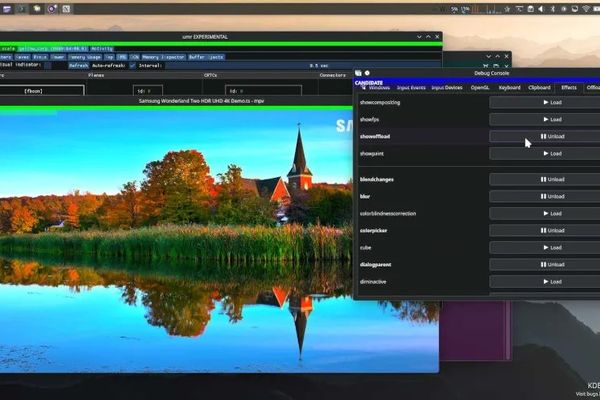Toggle the Visual indicator checkbox
This screenshot has height=400, width=600.
[x=47, y=65]
